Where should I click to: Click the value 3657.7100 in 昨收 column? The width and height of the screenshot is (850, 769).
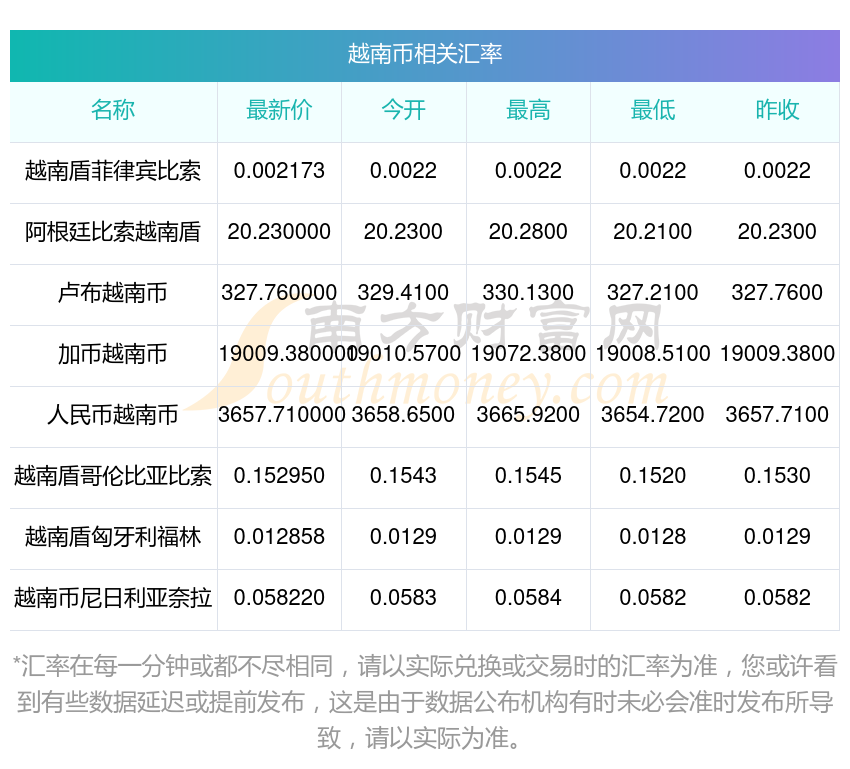click(777, 415)
